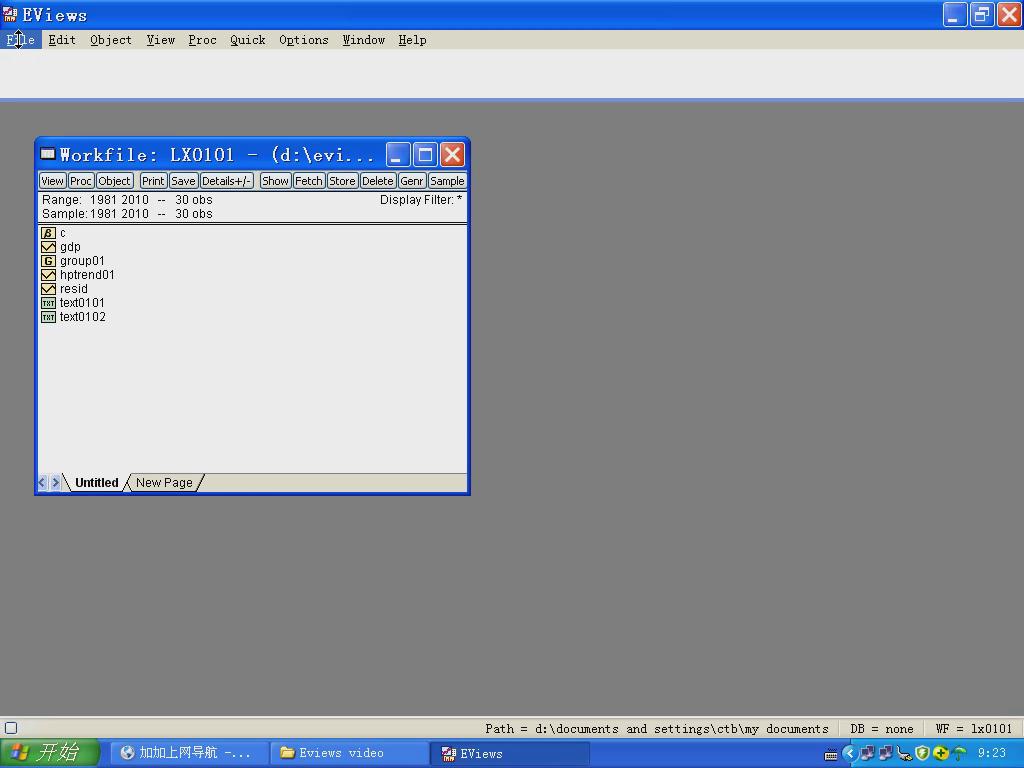Open the main Proc menu
The image size is (1024, 768).
click(202, 40)
